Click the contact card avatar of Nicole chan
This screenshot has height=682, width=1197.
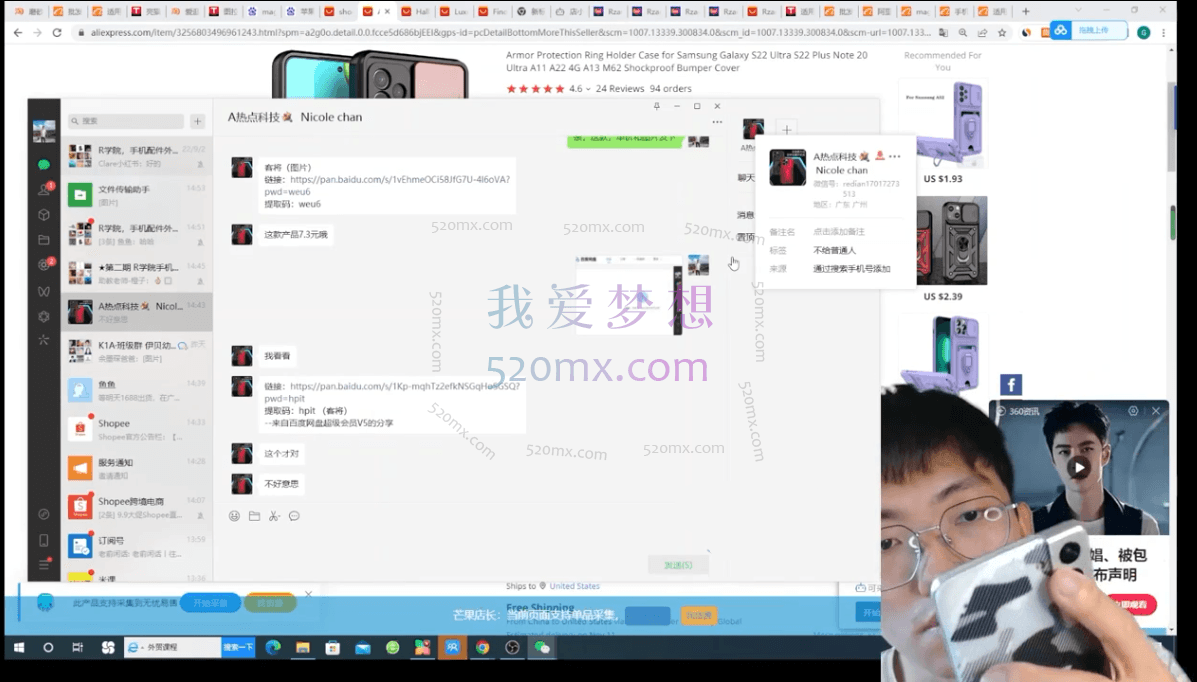787,168
